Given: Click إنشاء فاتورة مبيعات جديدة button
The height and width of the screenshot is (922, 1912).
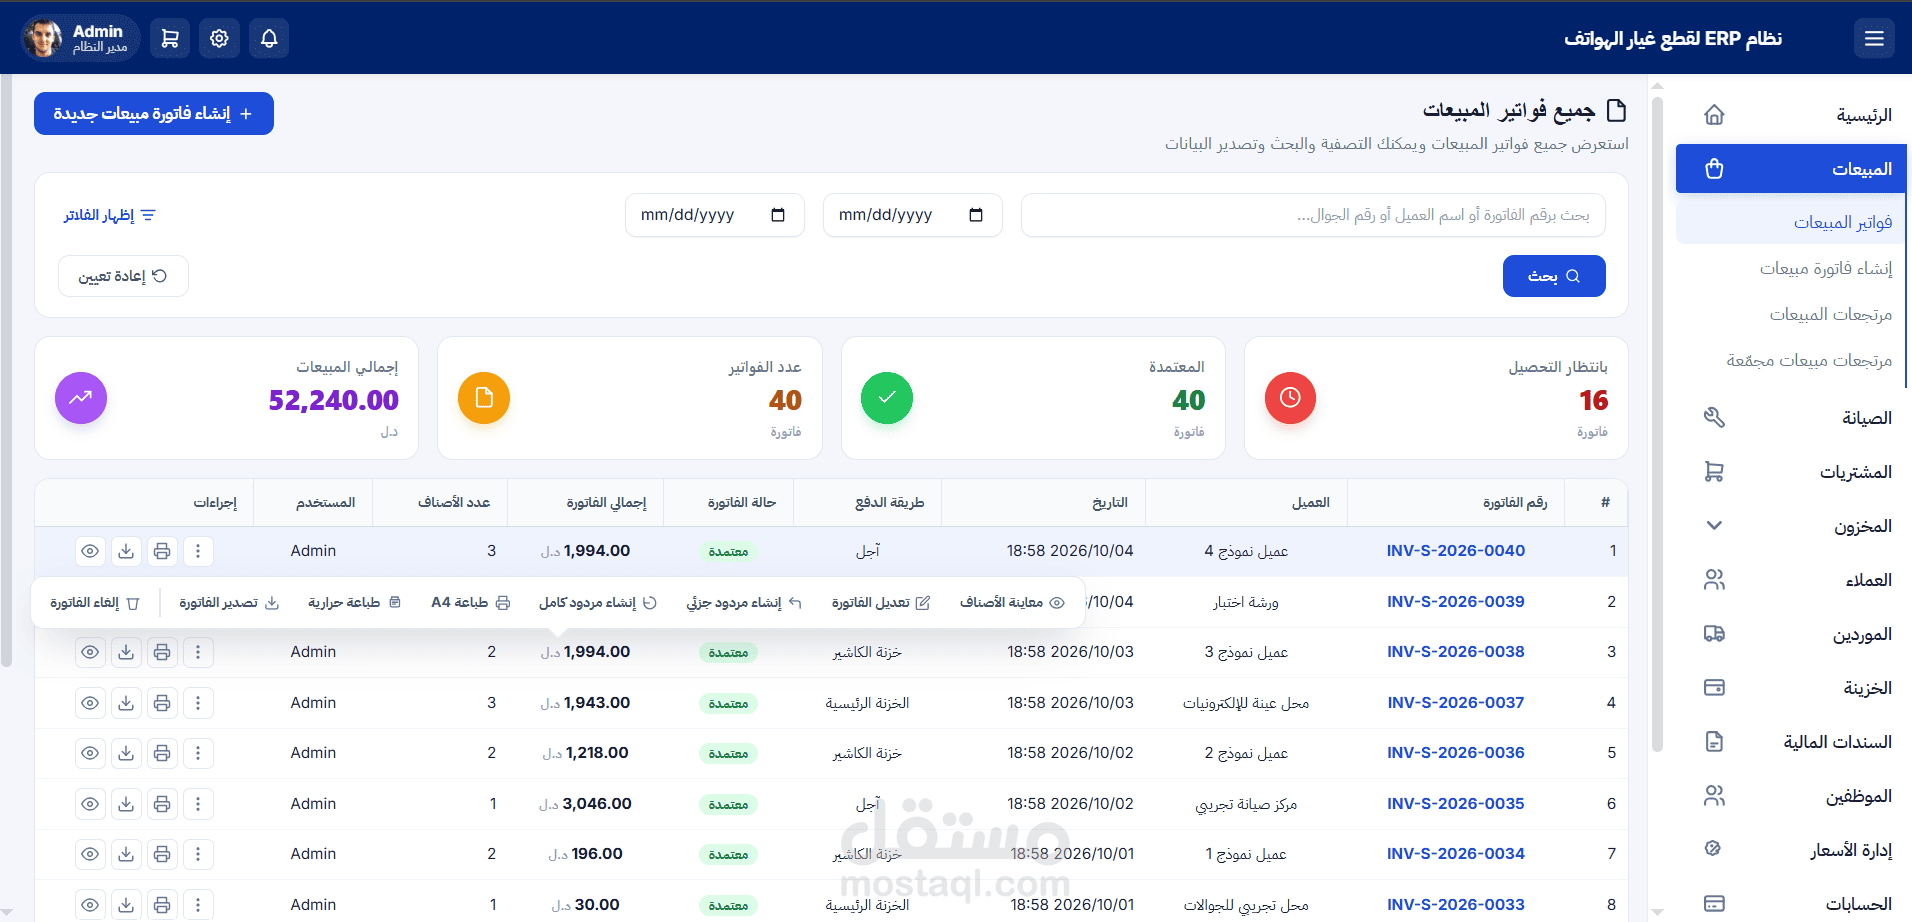Looking at the screenshot, I should point(154,114).
